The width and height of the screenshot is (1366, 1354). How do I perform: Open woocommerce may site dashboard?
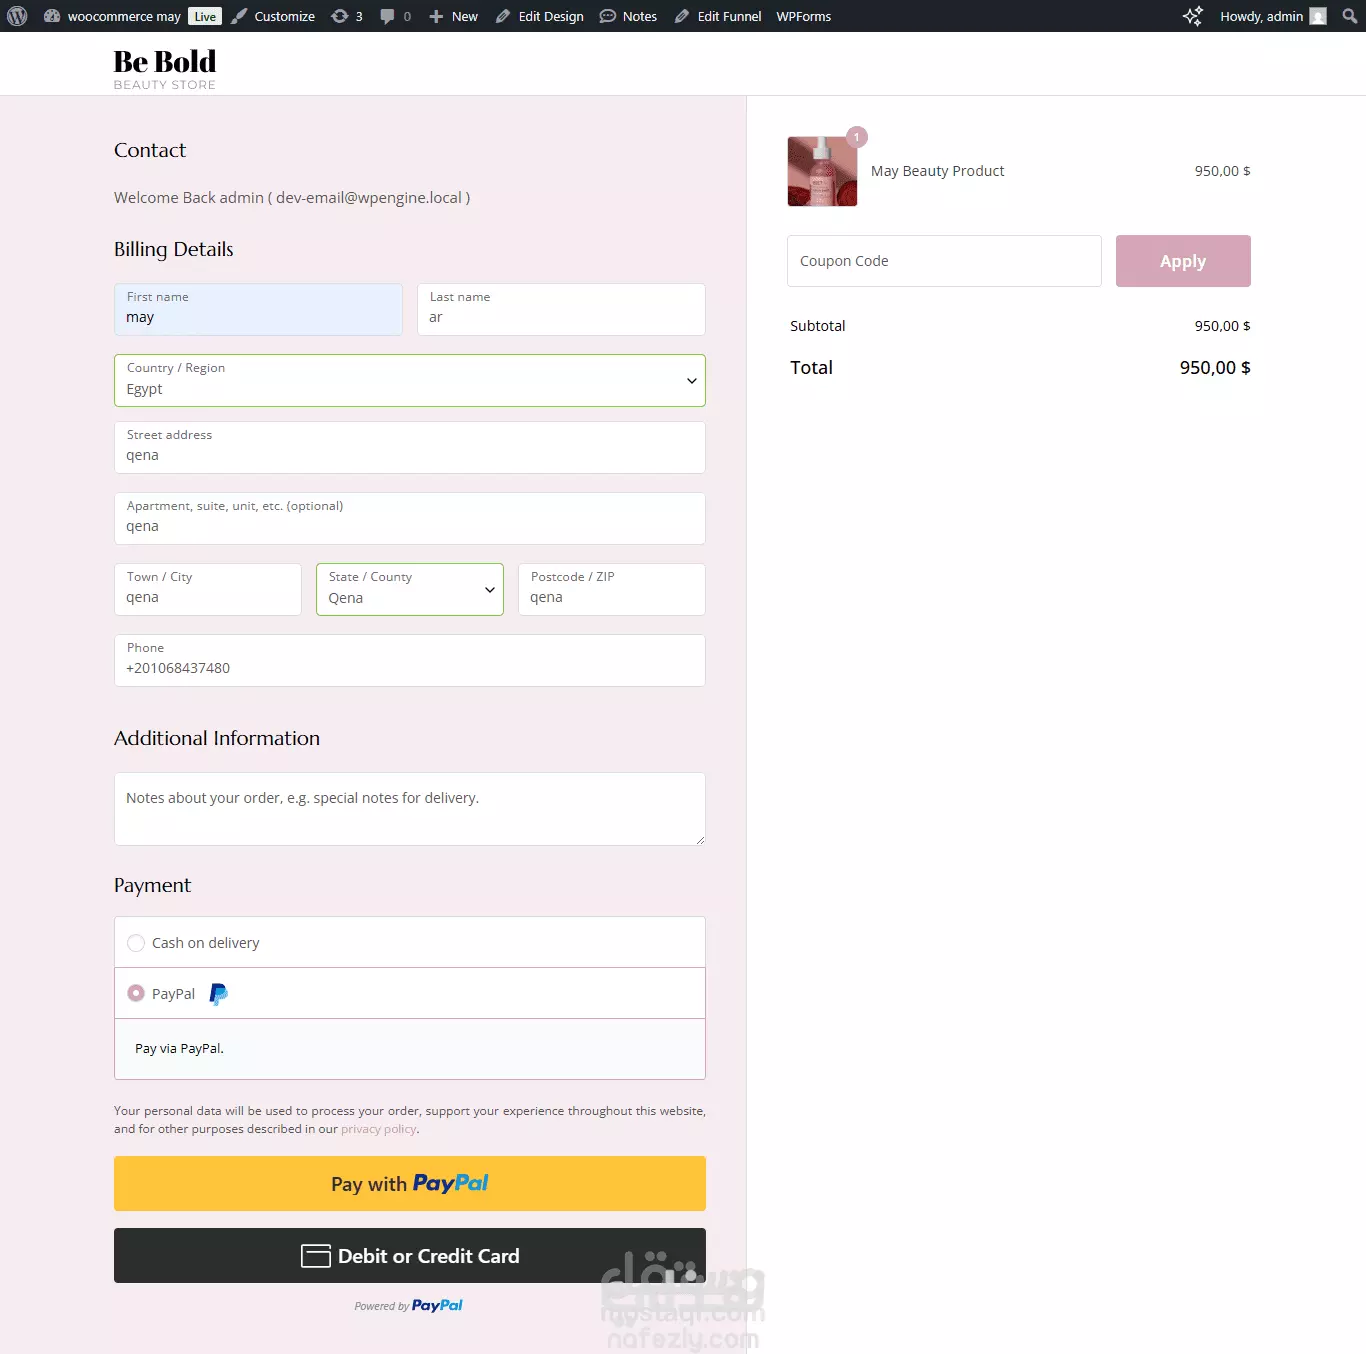pyautogui.click(x=112, y=16)
